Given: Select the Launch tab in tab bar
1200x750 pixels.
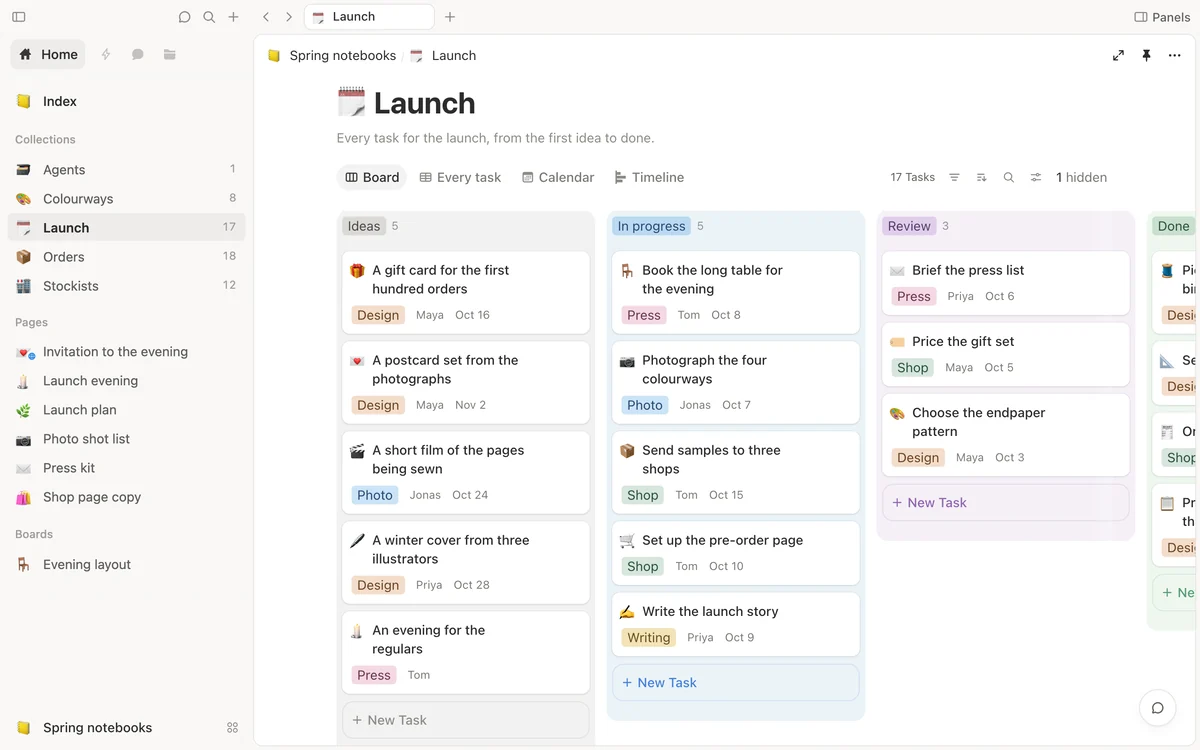Looking at the screenshot, I should [369, 17].
